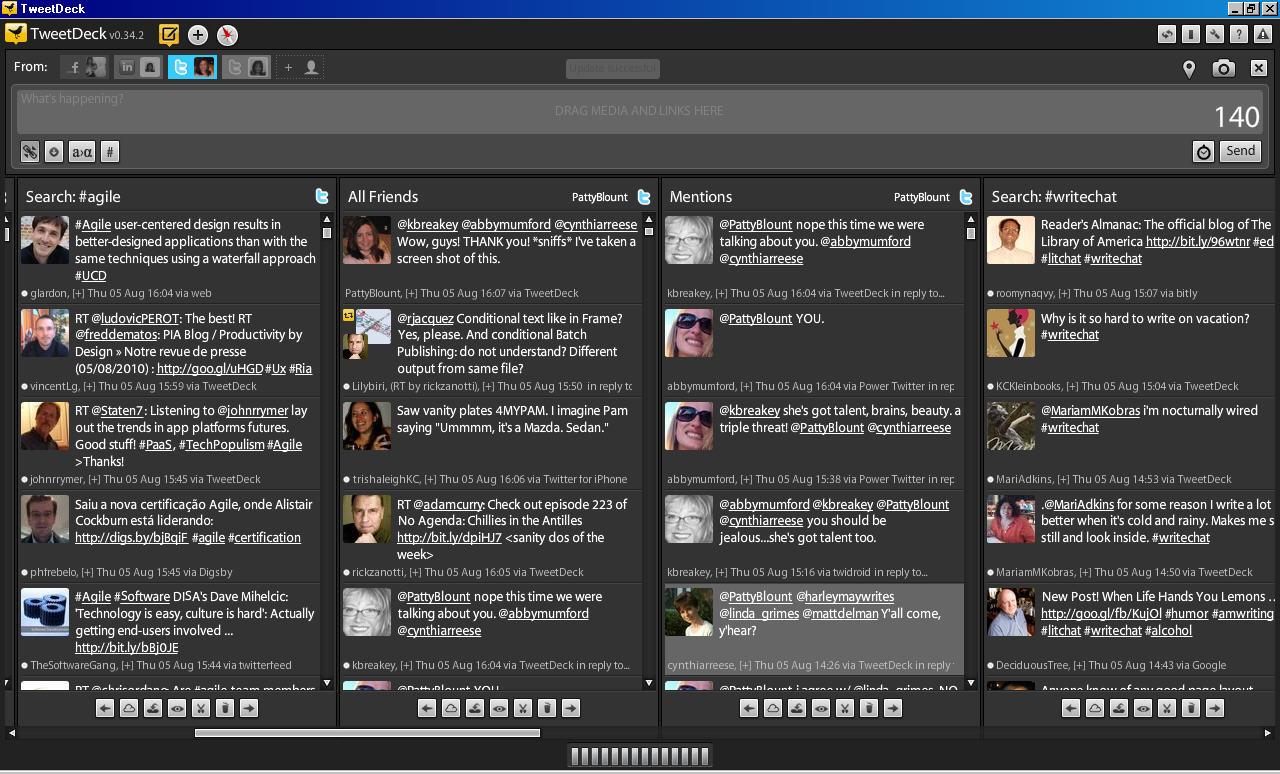Deselect the highlighted blue Twitter account

click(x=192, y=67)
